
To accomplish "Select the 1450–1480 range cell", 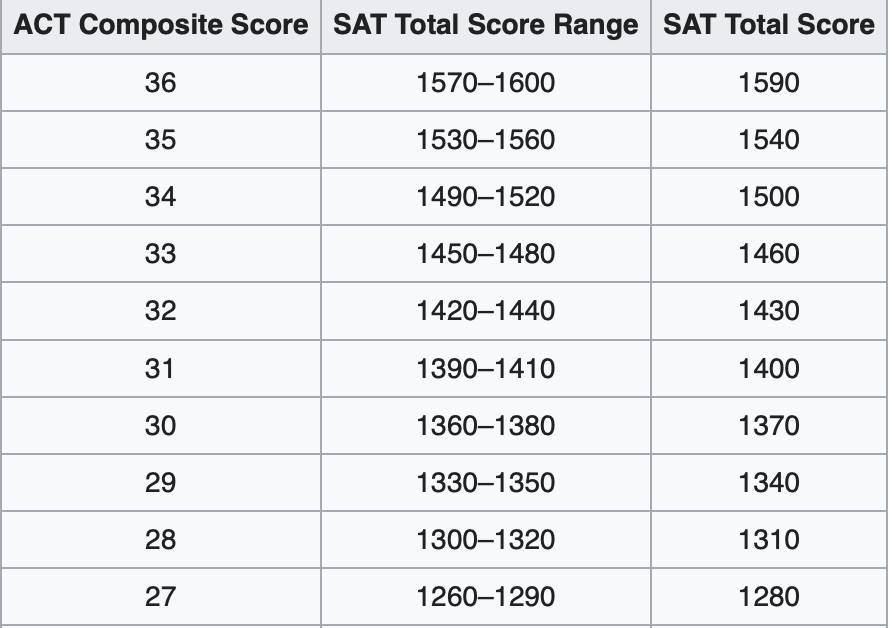I will tap(486, 254).
